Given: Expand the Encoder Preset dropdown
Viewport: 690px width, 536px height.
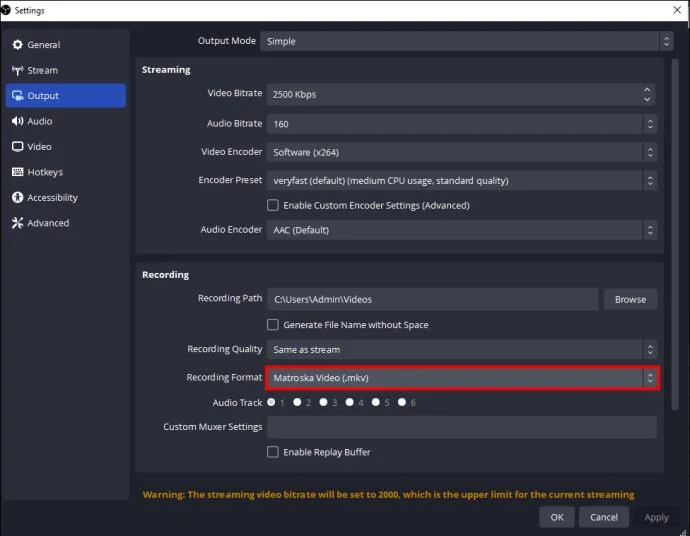Looking at the screenshot, I should click(462, 180).
